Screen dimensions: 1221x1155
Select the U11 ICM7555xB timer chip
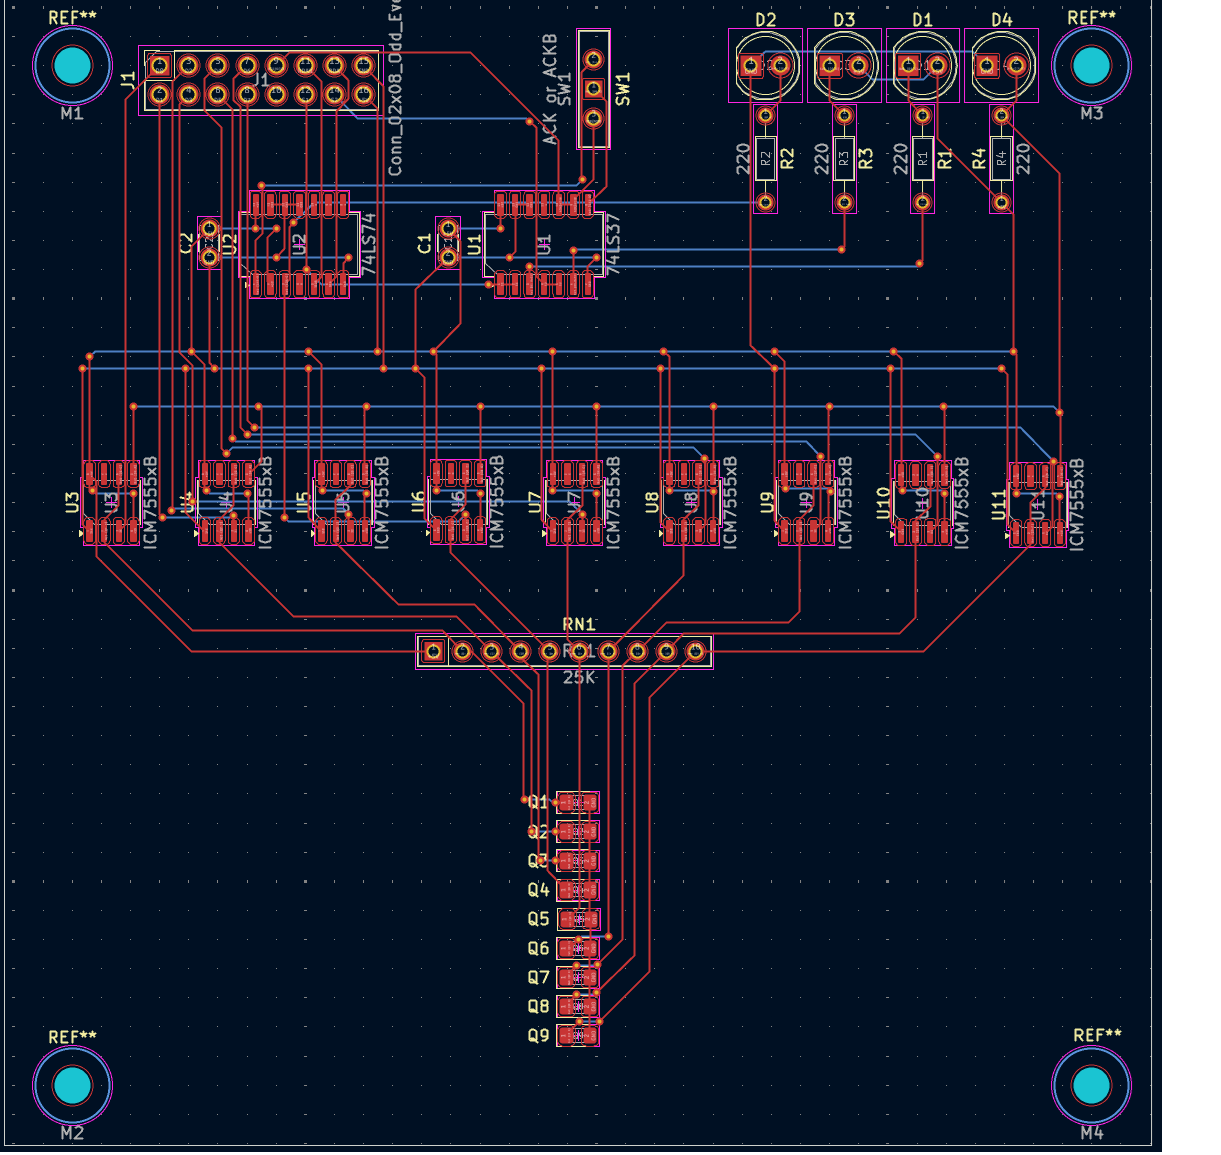(1037, 504)
